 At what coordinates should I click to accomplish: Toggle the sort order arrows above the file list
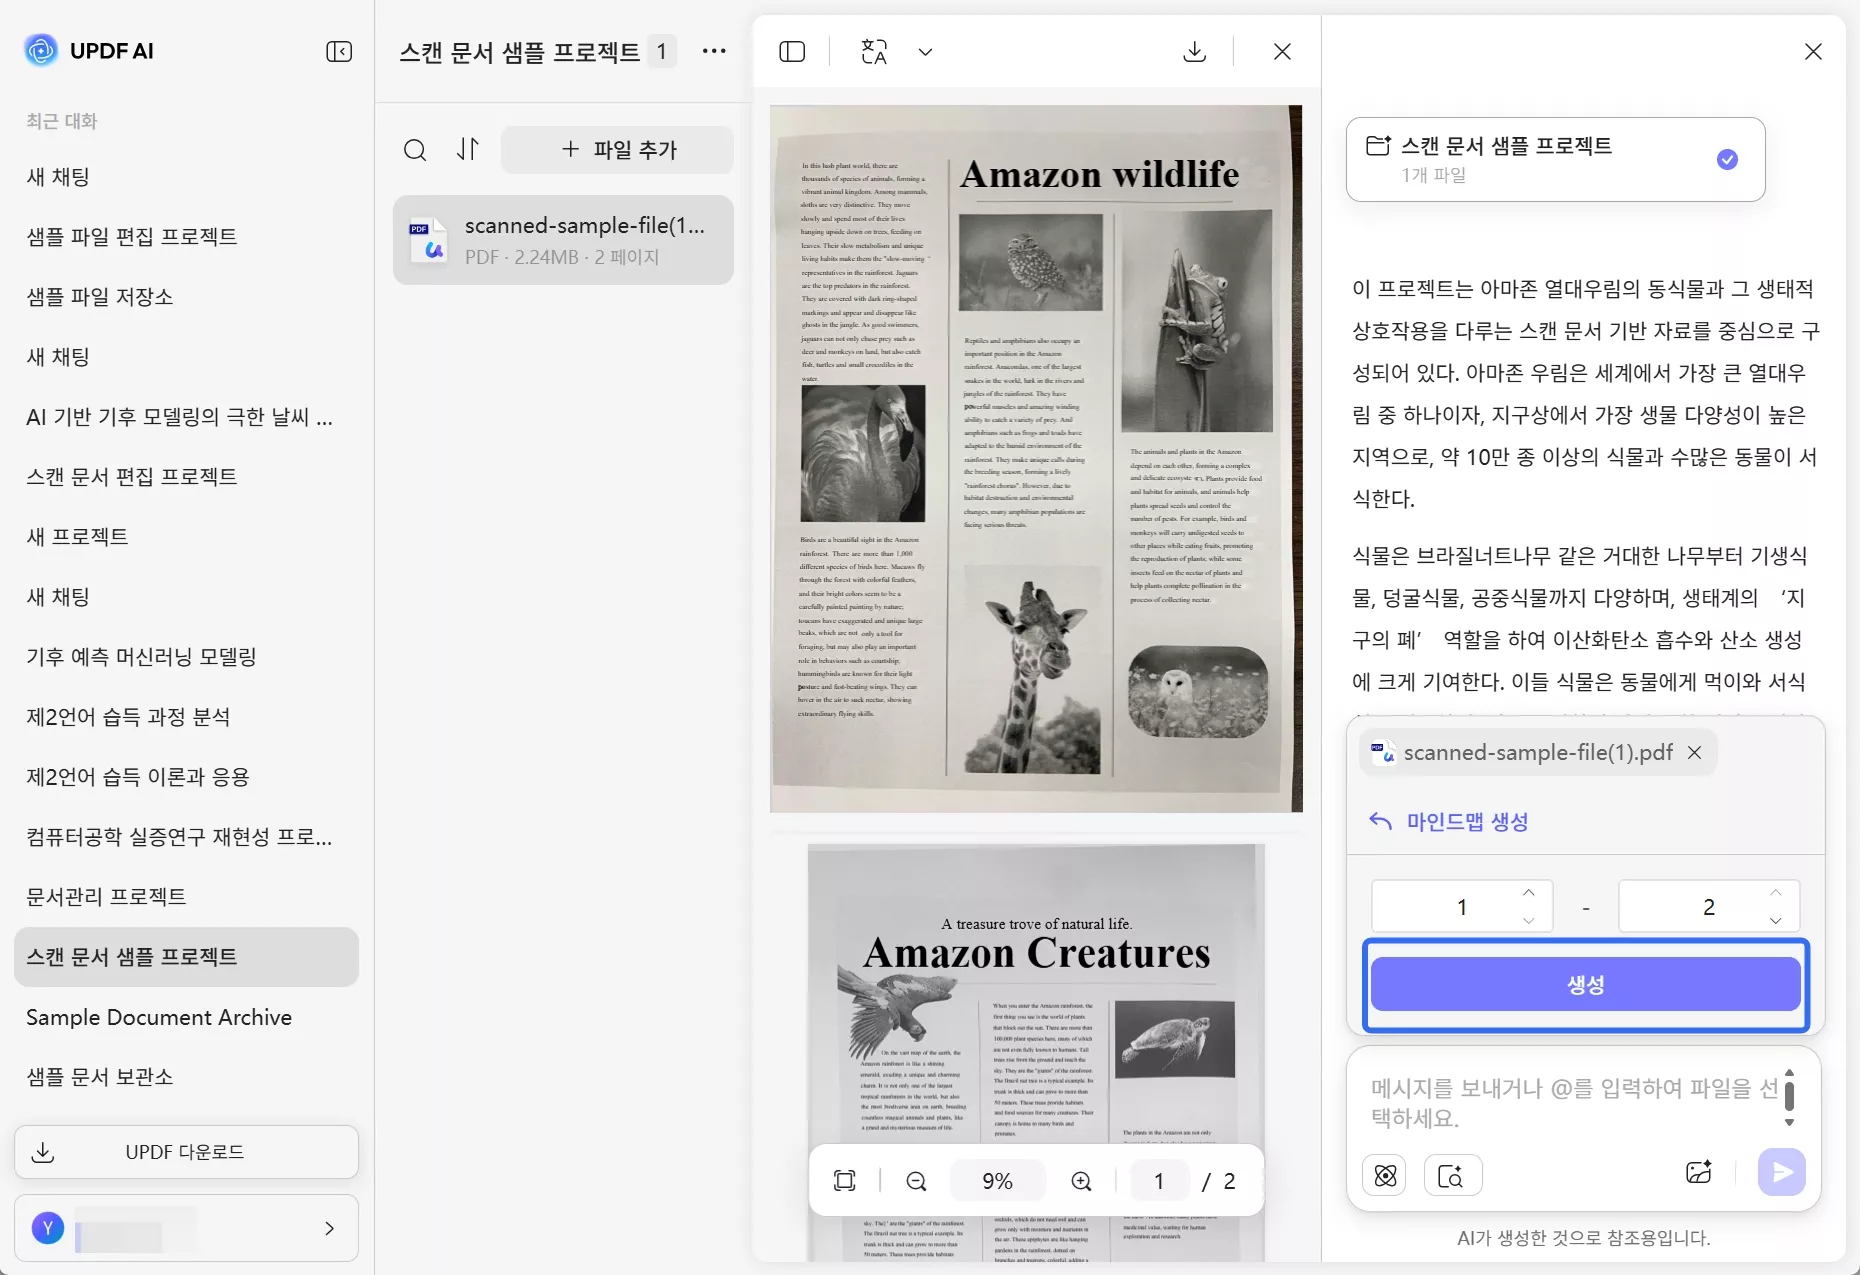tap(467, 150)
